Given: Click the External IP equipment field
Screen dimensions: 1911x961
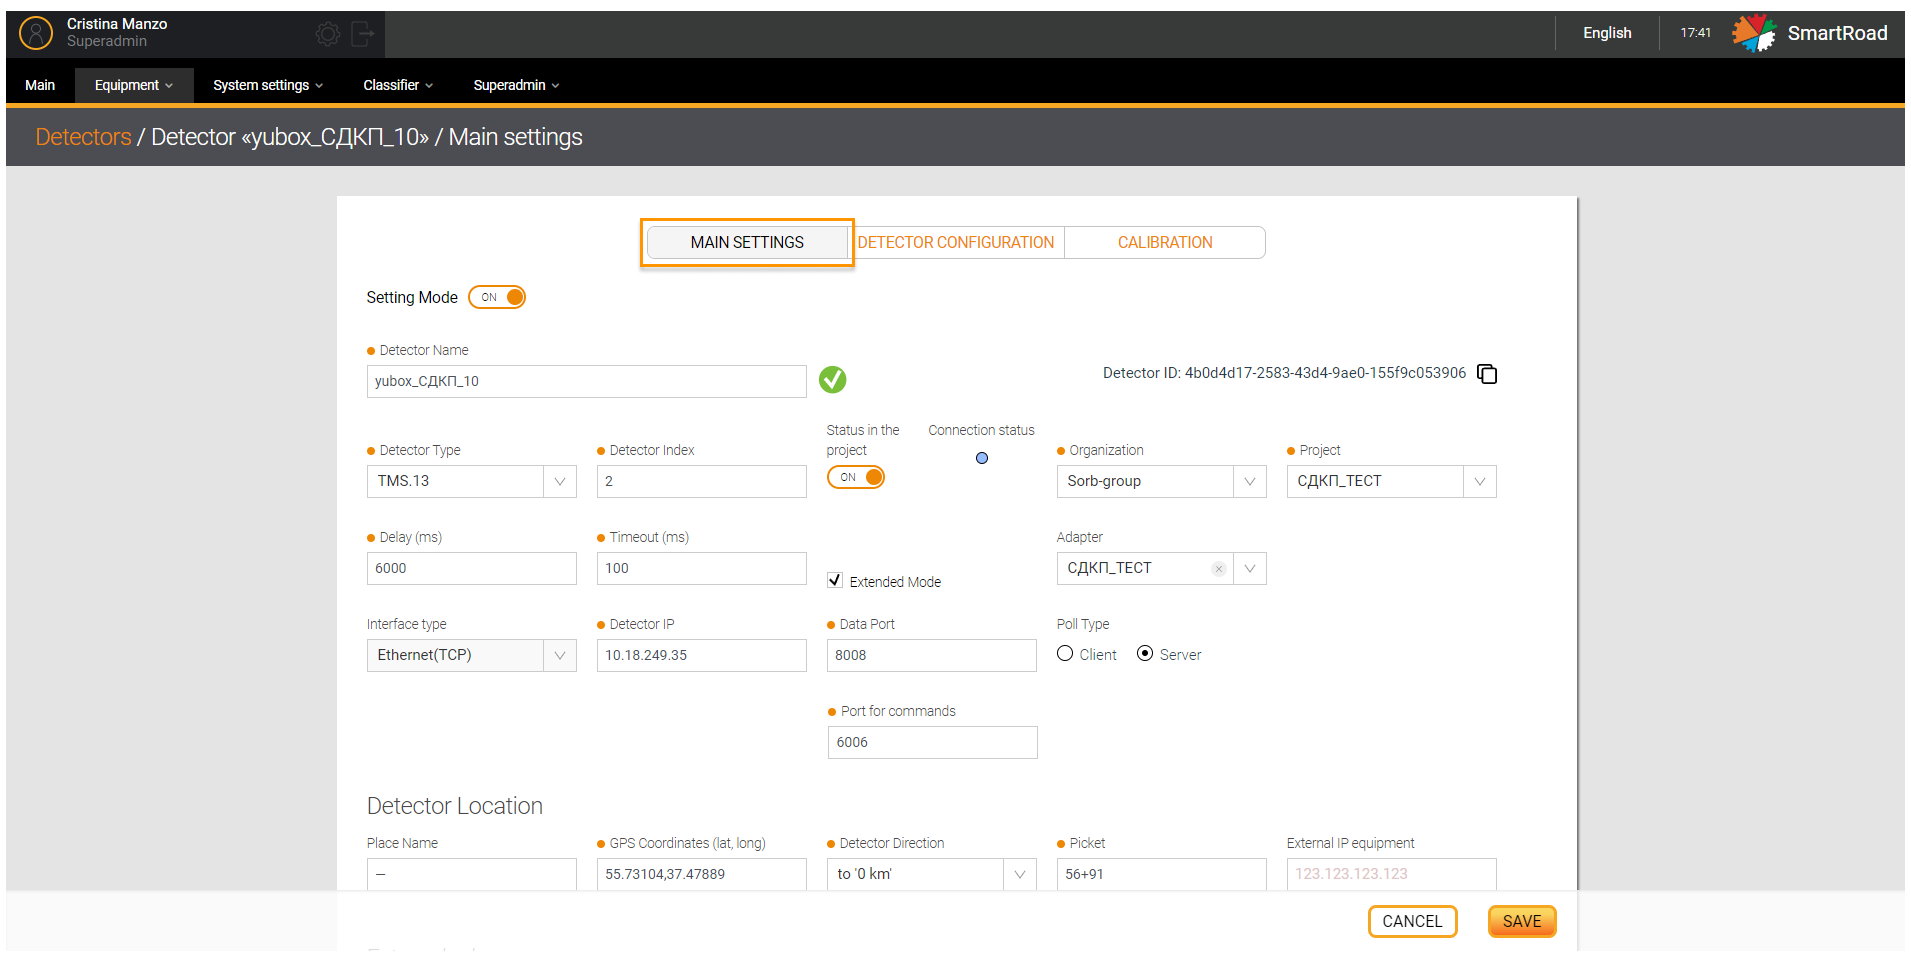Looking at the screenshot, I should tap(1392, 874).
